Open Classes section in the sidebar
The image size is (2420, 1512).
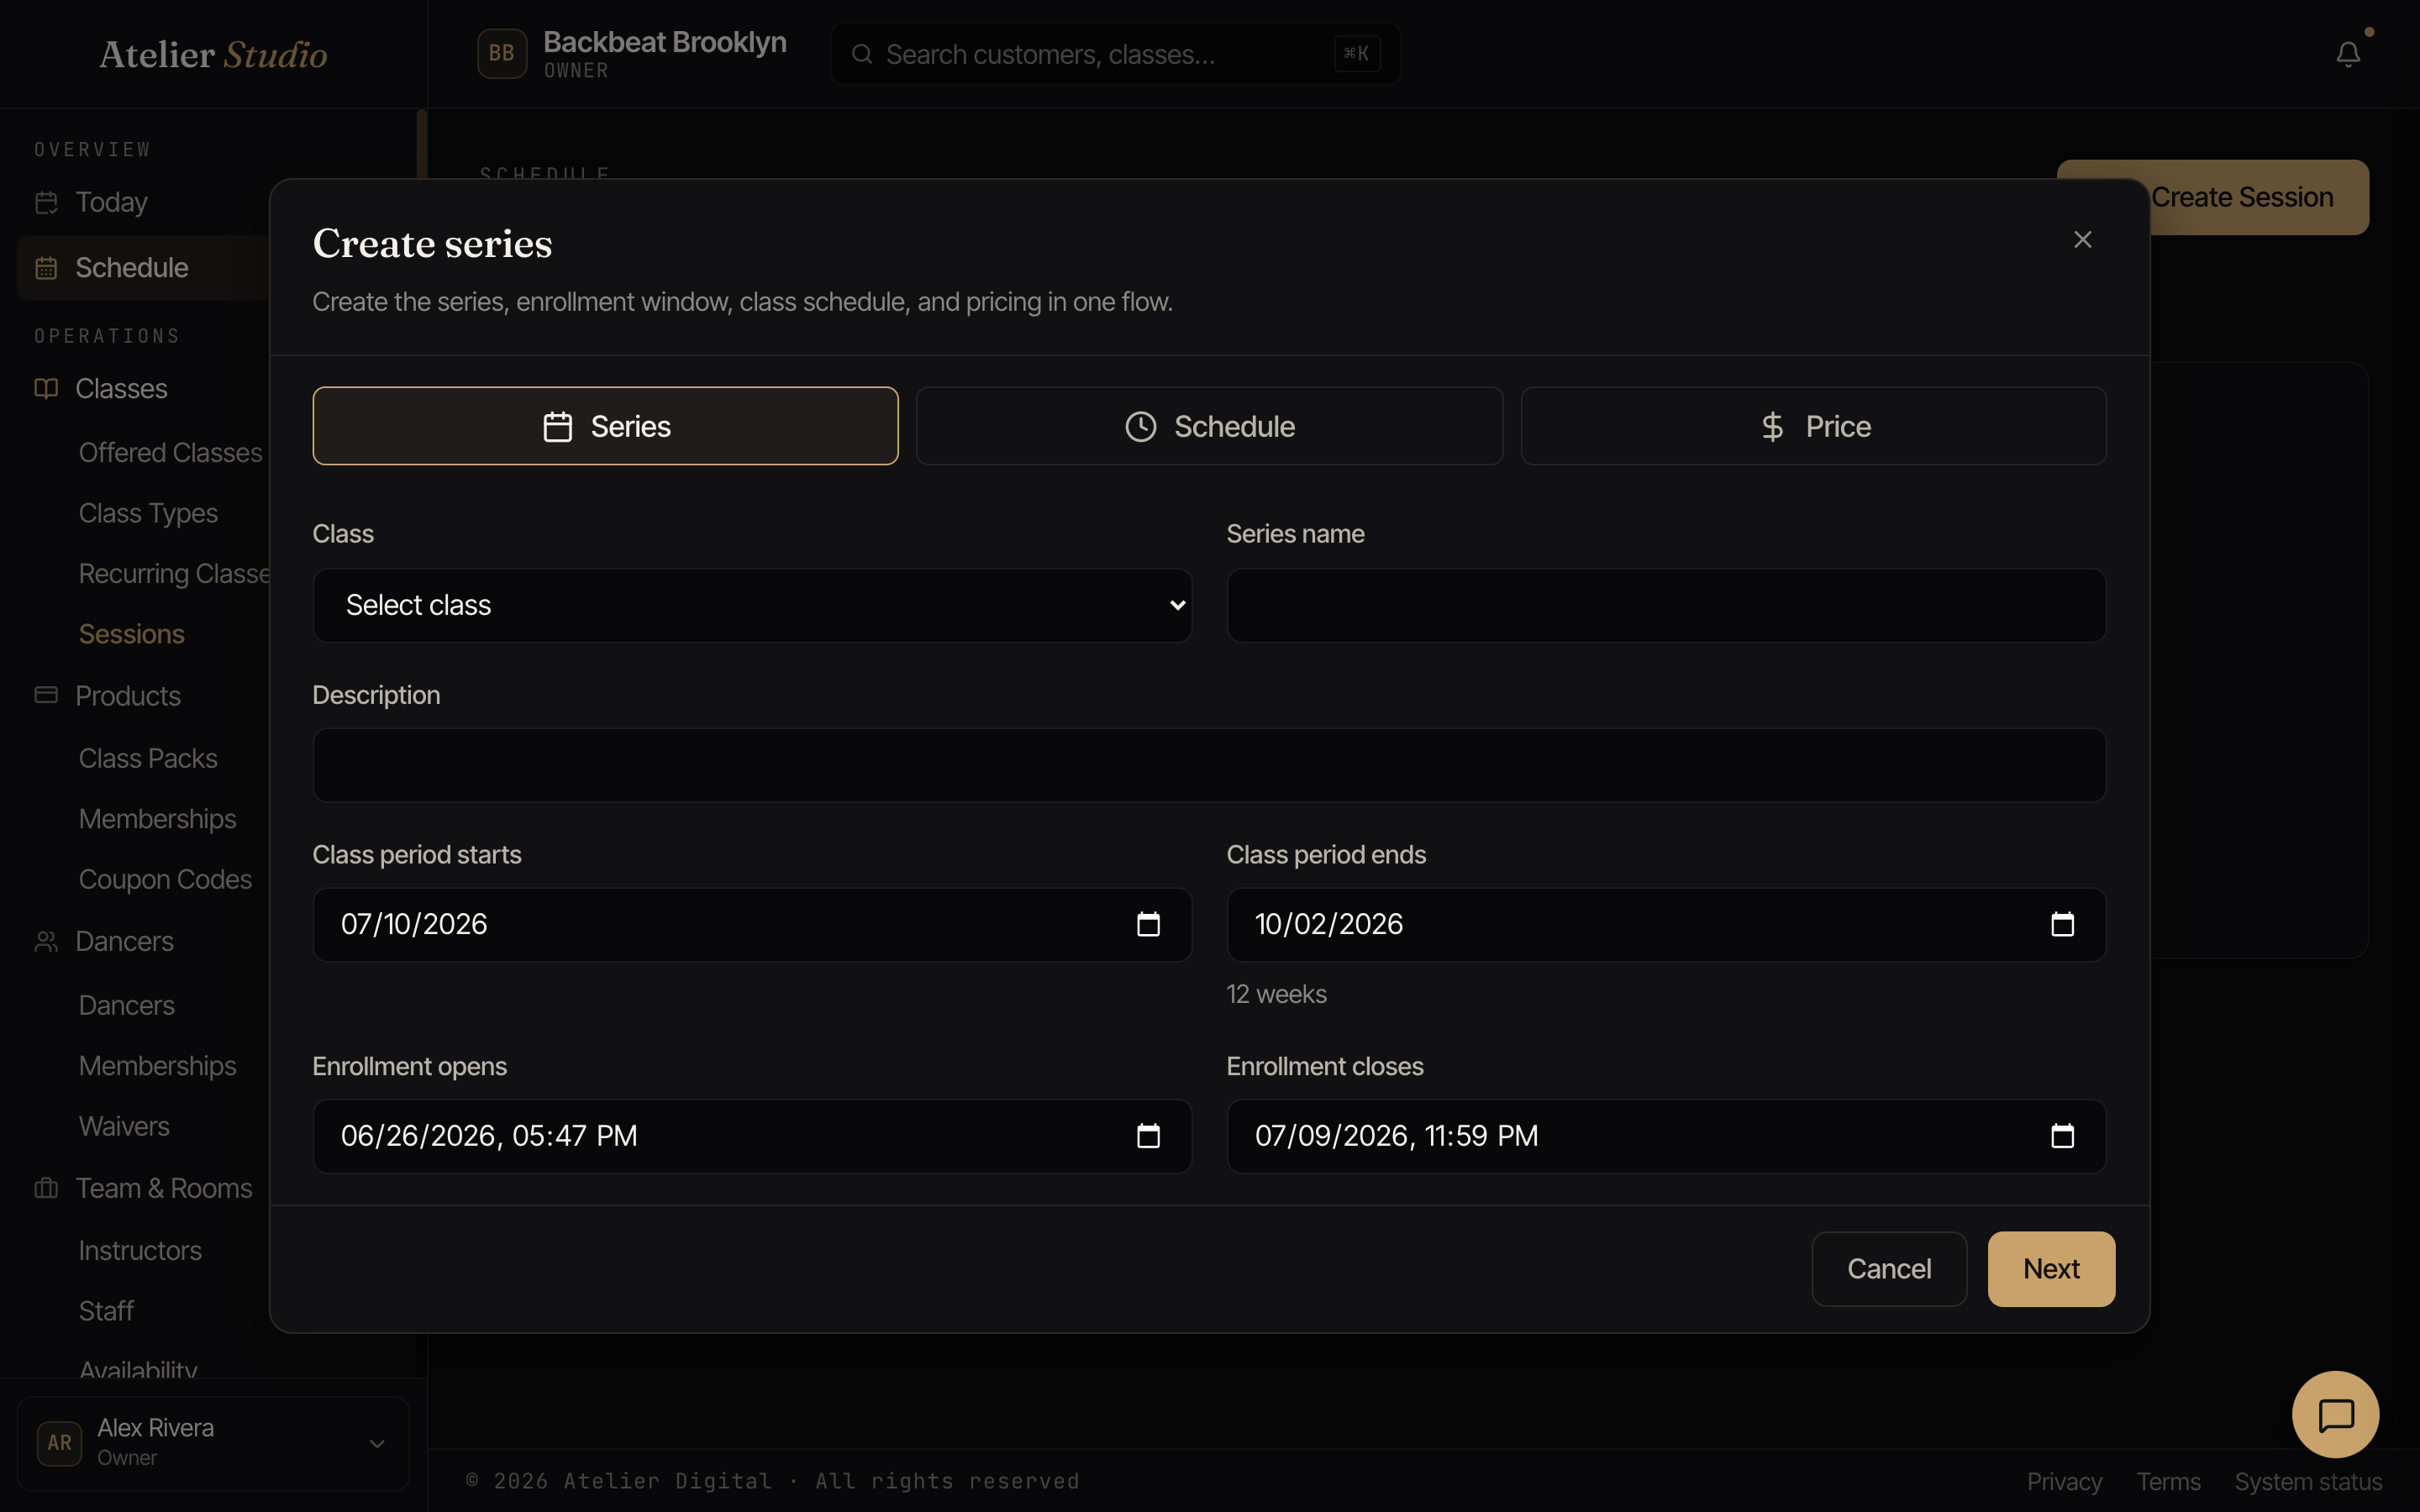pyautogui.click(x=121, y=389)
